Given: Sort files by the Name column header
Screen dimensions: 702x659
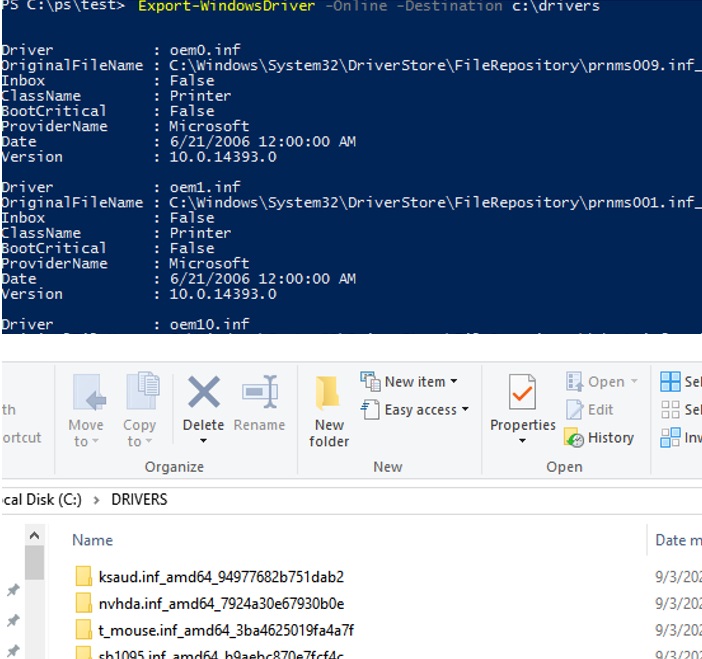Looking at the screenshot, I should tap(93, 540).
